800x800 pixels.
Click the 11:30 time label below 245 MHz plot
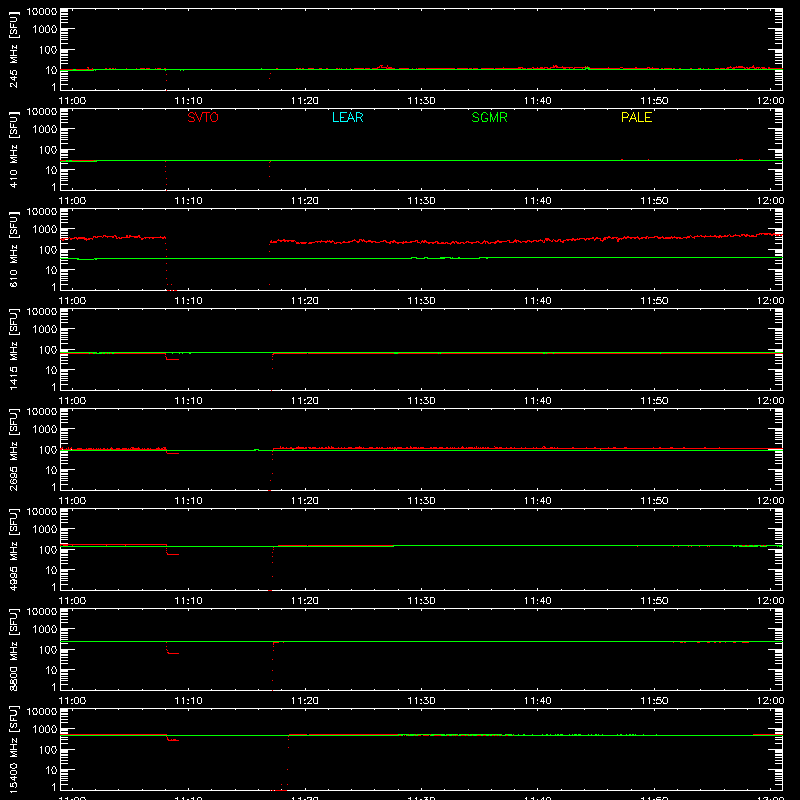tap(421, 101)
